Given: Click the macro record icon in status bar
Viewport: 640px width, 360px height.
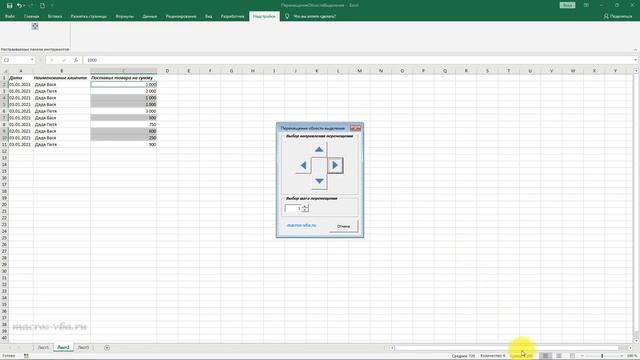Looking at the screenshot, I should [x=27, y=356].
